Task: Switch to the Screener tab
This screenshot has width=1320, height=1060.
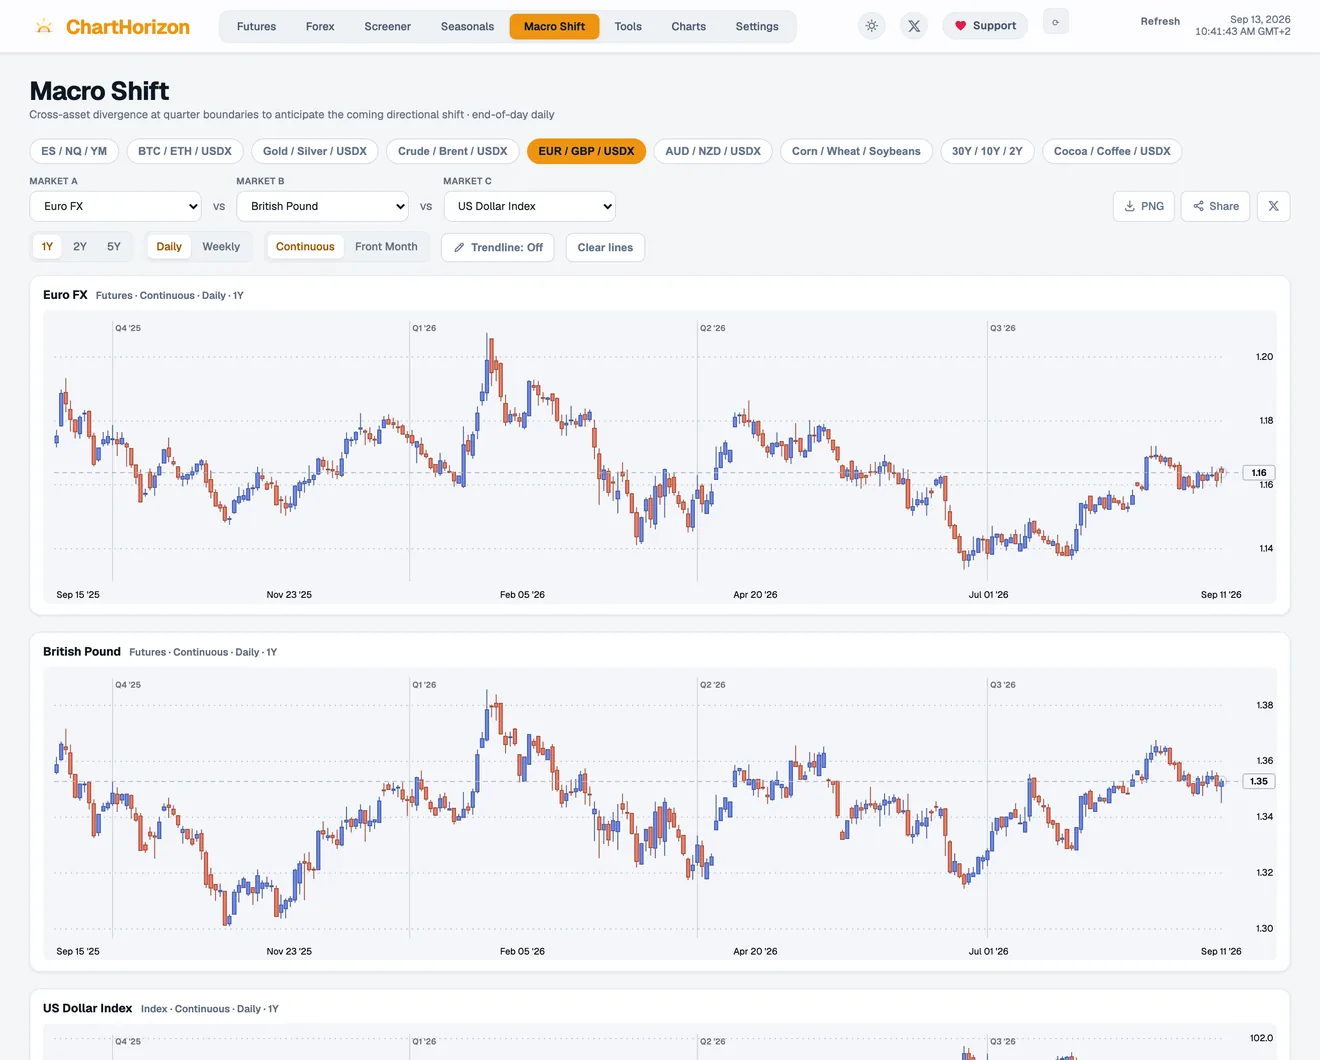Action: (x=388, y=27)
